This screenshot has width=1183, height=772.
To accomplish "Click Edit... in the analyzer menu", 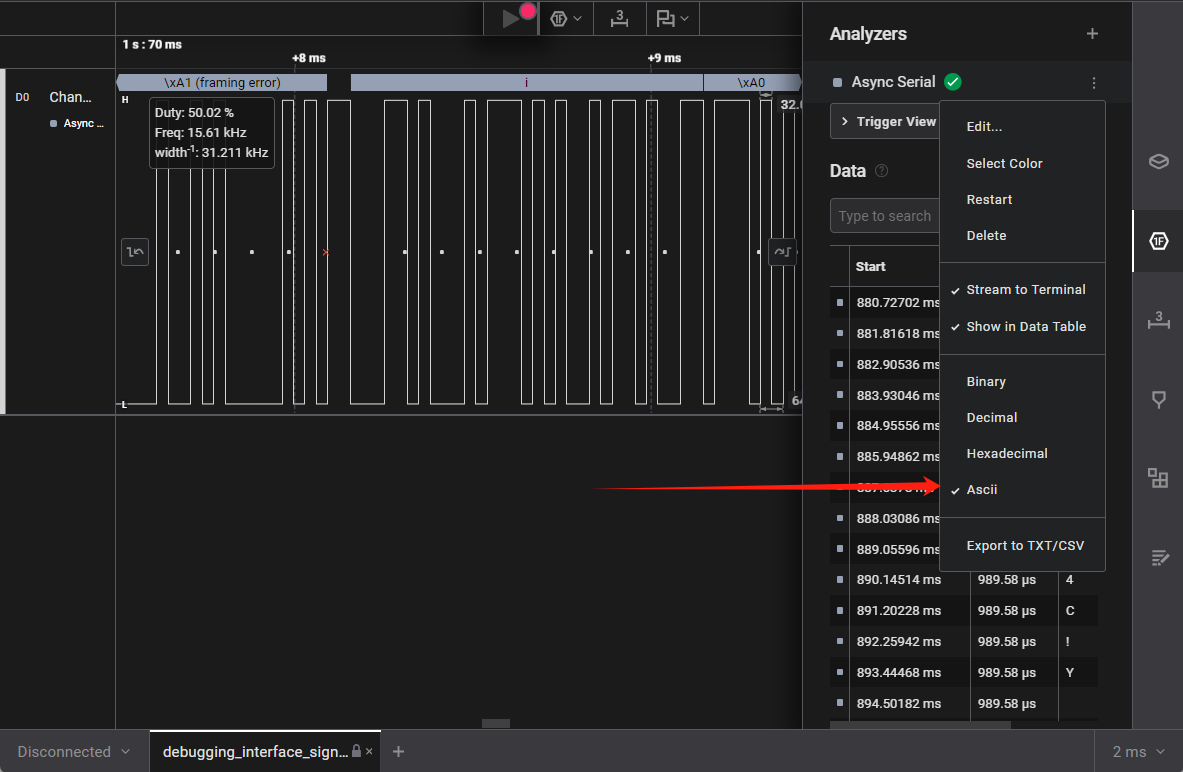I will (x=984, y=127).
